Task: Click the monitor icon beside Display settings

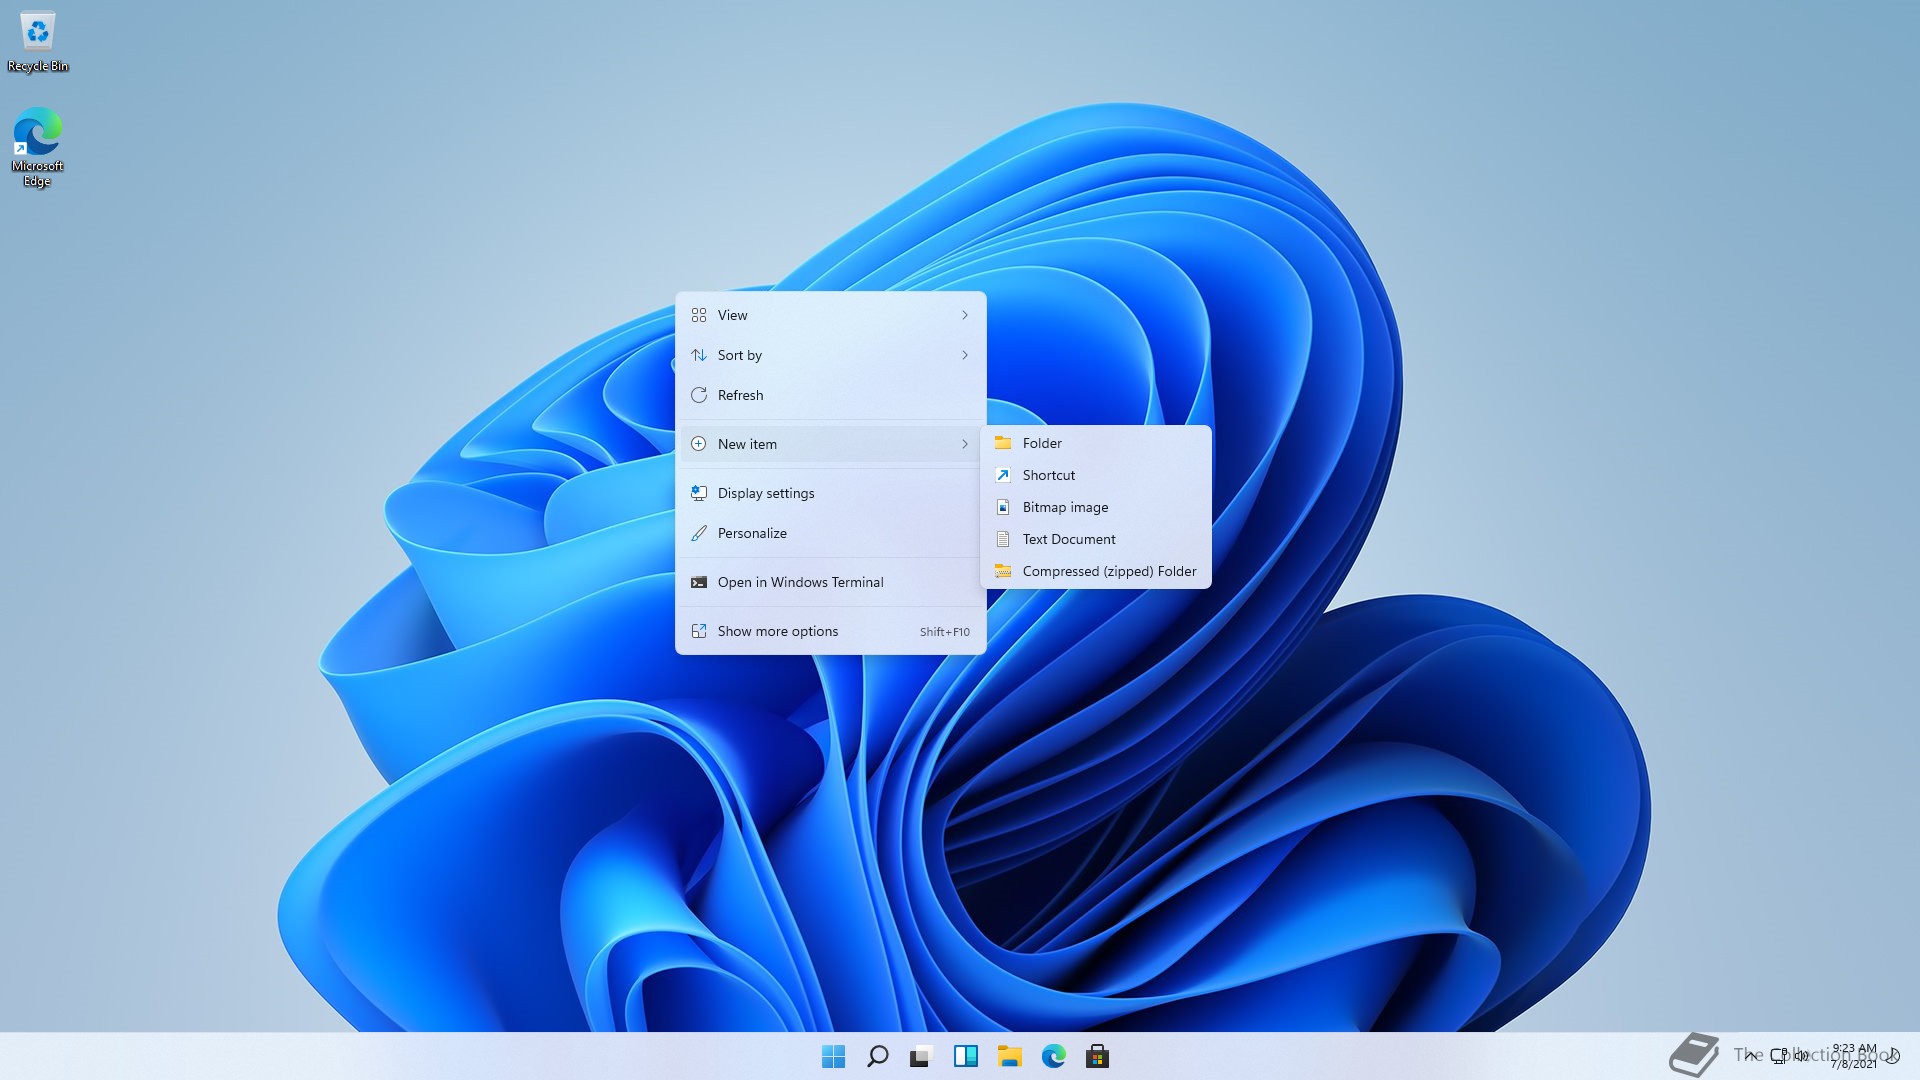Action: coord(699,493)
